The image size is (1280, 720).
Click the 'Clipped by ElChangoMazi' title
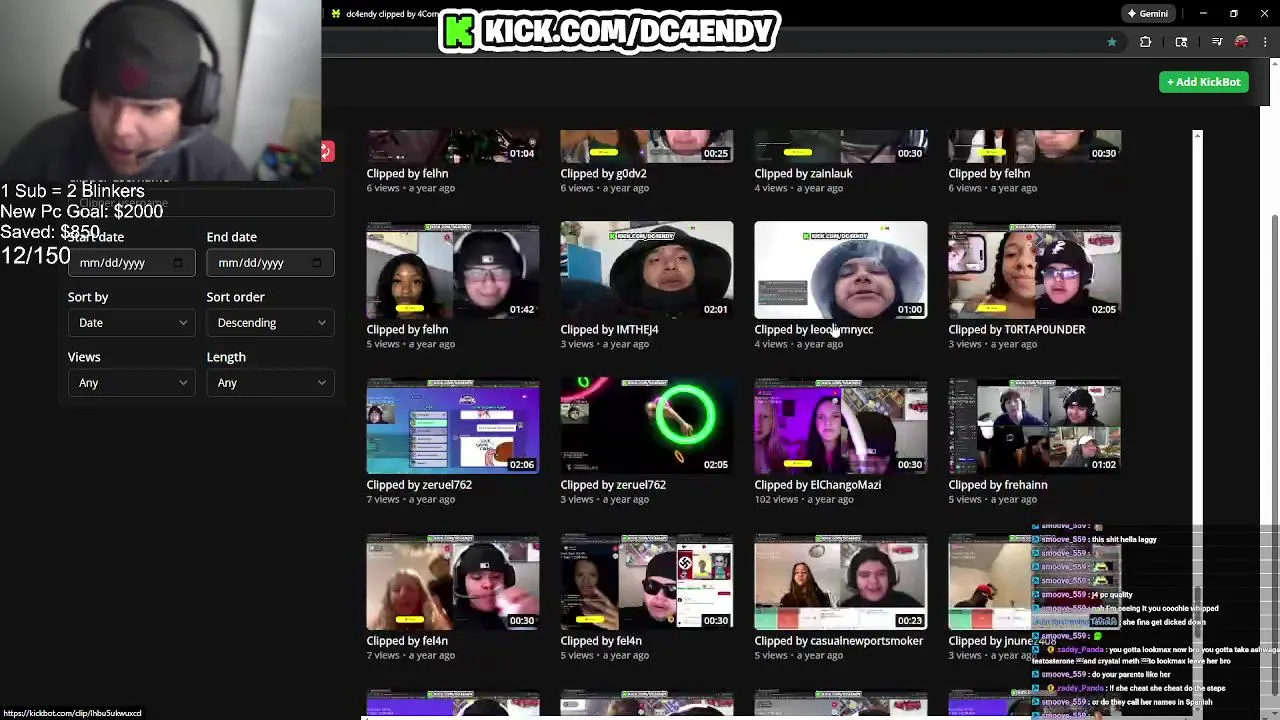tap(817, 485)
